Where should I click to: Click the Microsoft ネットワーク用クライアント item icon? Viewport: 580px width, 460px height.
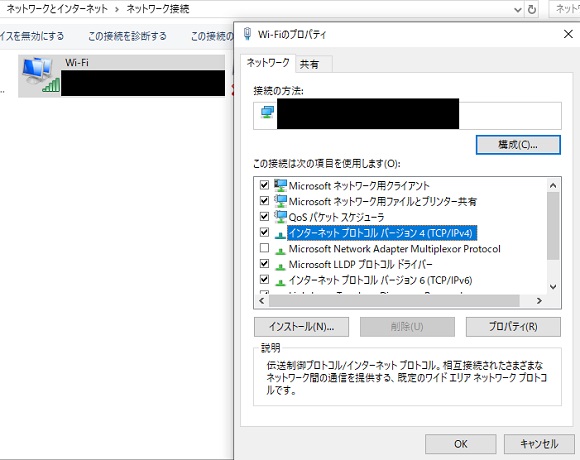280,185
